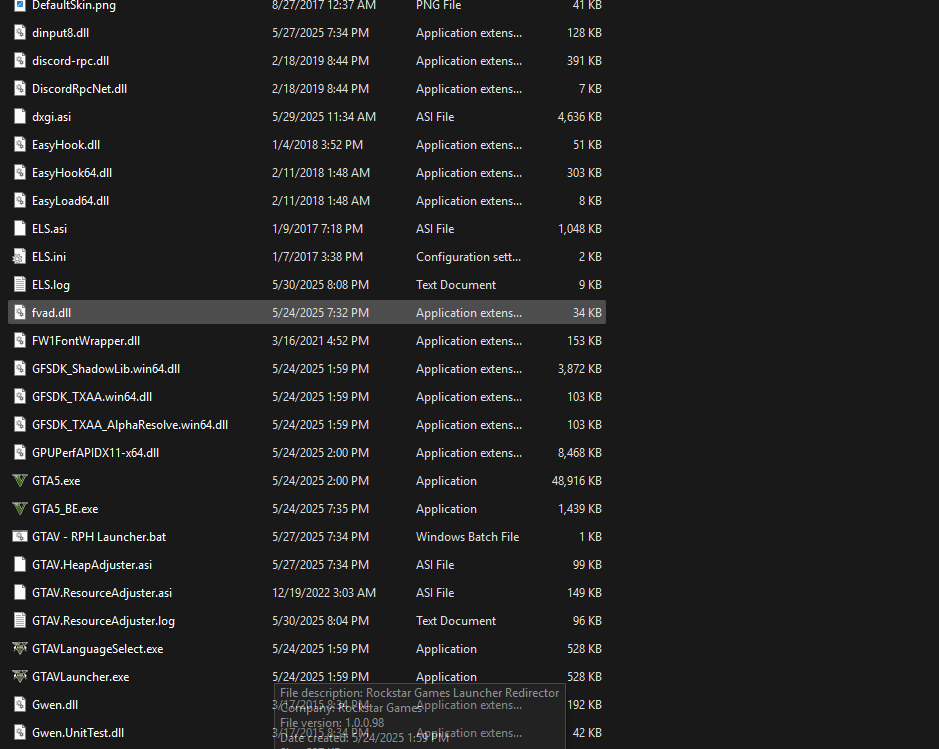Click the GFSDK_ShadowLib.win64.dll file icon
The width and height of the screenshot is (939, 749).
(20, 369)
